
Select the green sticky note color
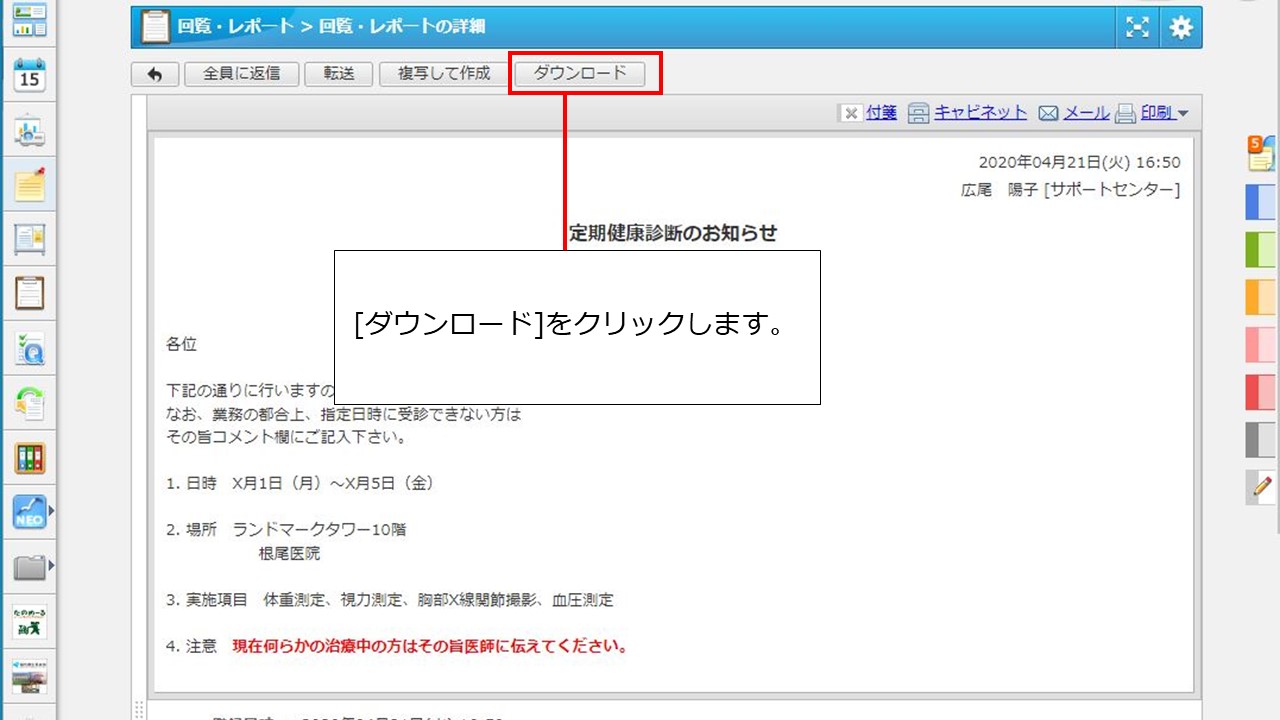point(1261,249)
